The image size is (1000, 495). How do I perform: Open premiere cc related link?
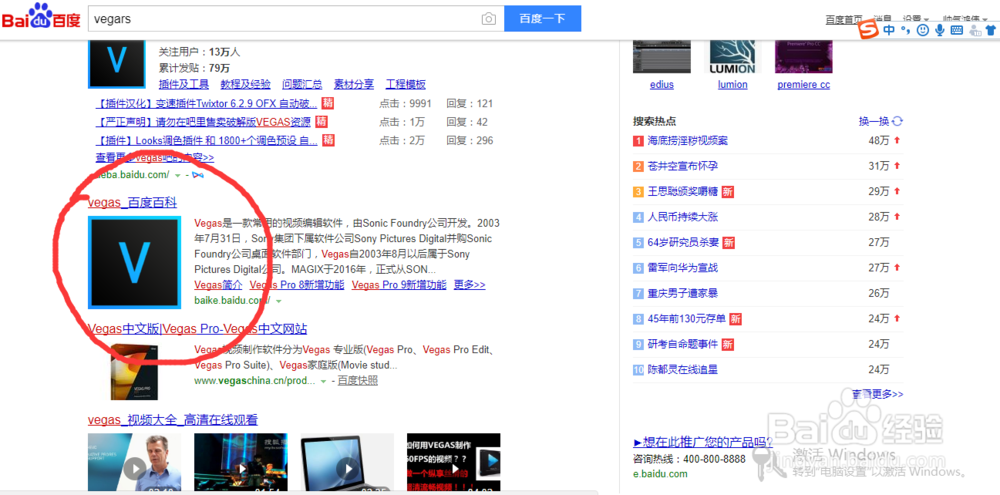(804, 85)
